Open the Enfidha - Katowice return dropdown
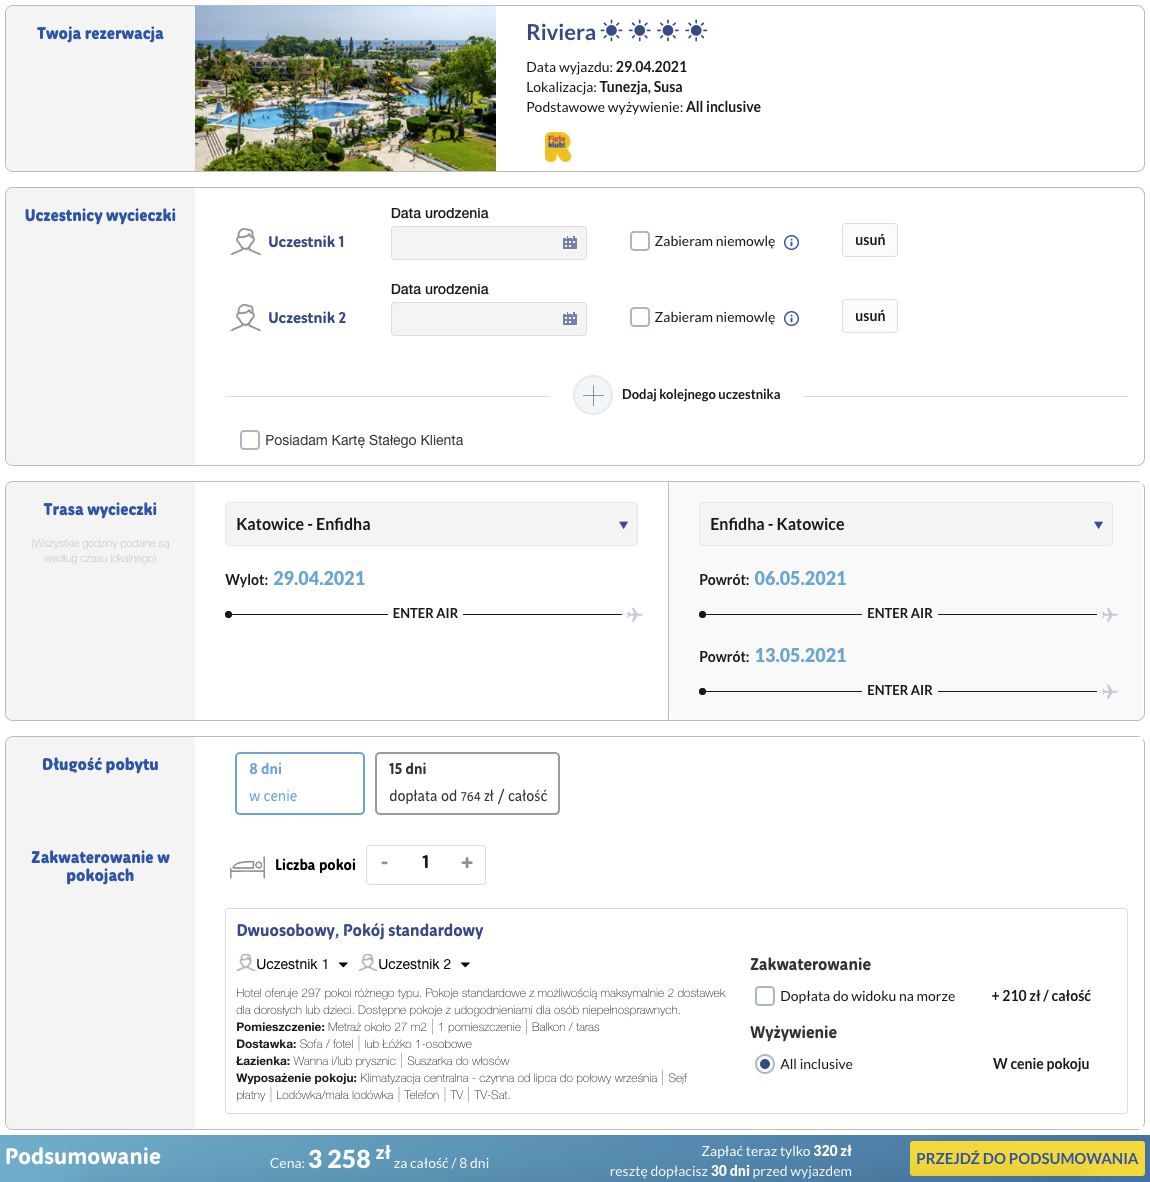The height and width of the screenshot is (1182, 1150). [x=905, y=524]
